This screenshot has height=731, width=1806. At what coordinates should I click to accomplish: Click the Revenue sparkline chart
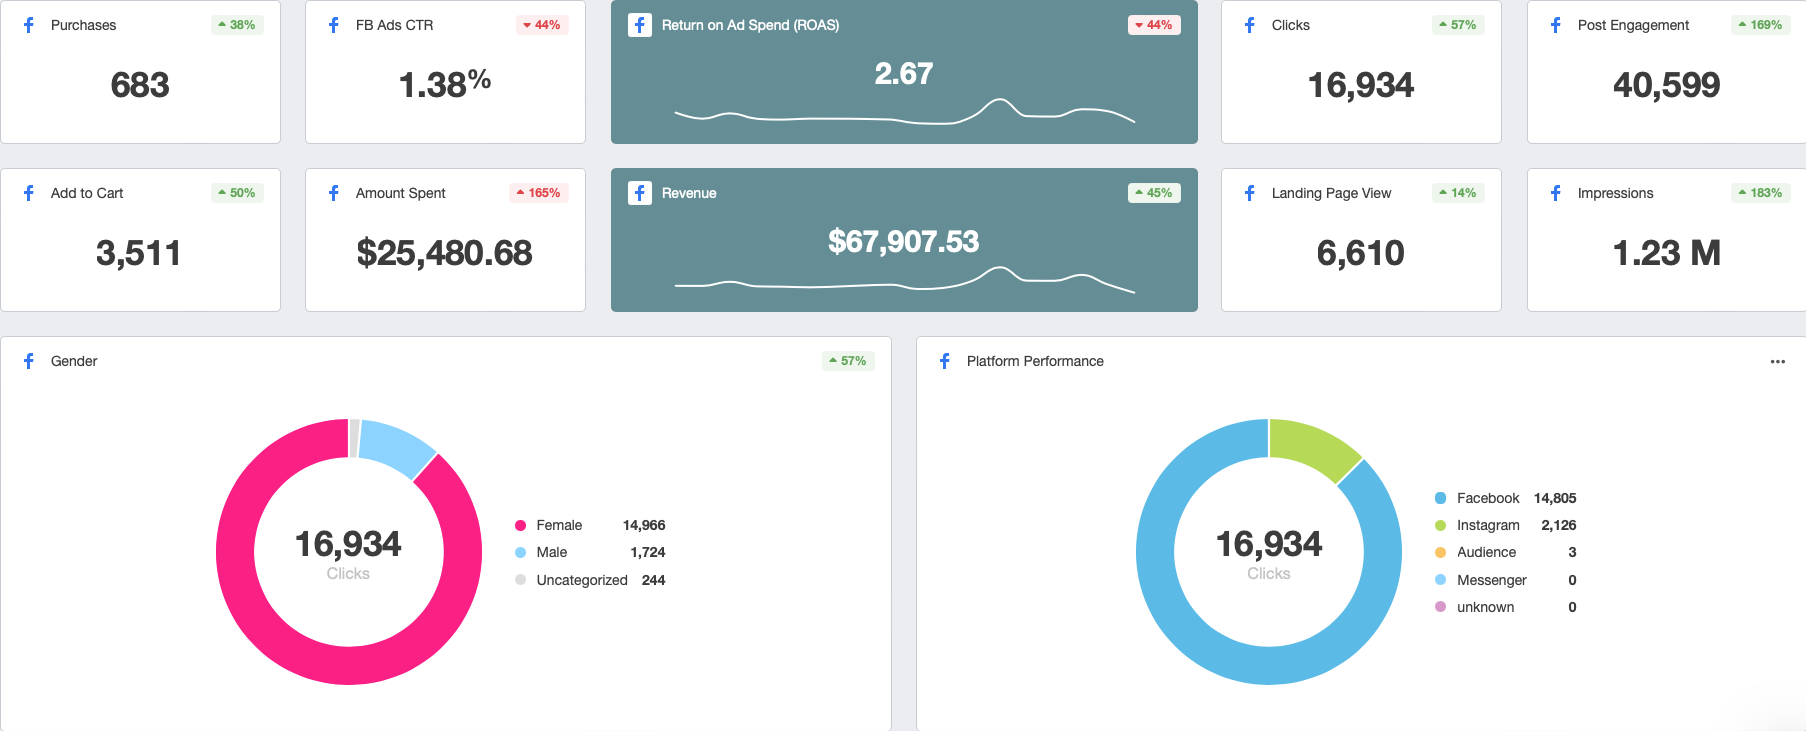(x=904, y=280)
